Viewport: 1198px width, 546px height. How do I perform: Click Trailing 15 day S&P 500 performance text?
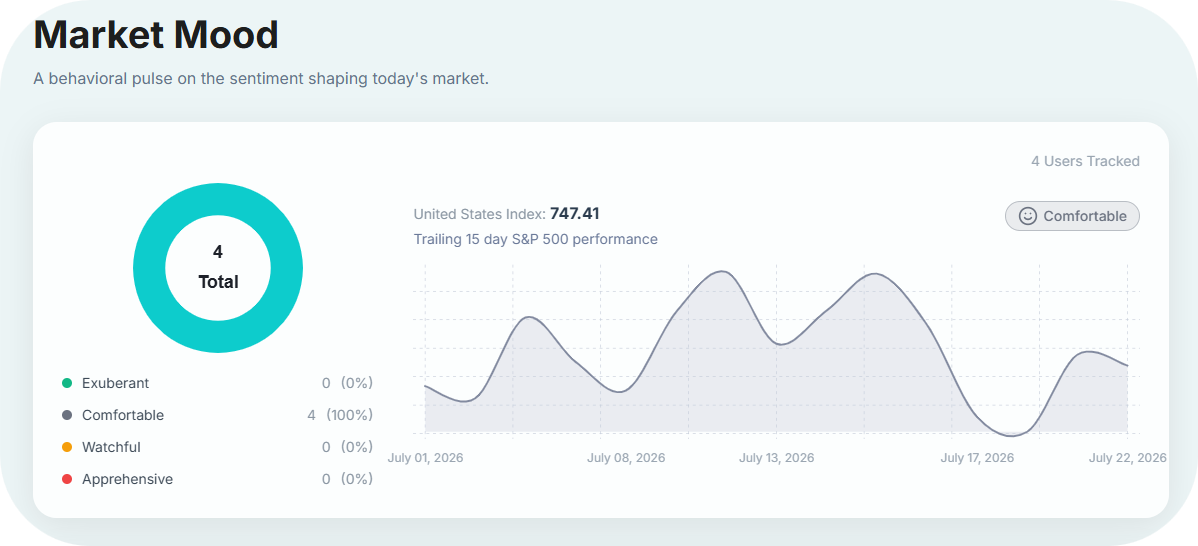[x=536, y=239]
